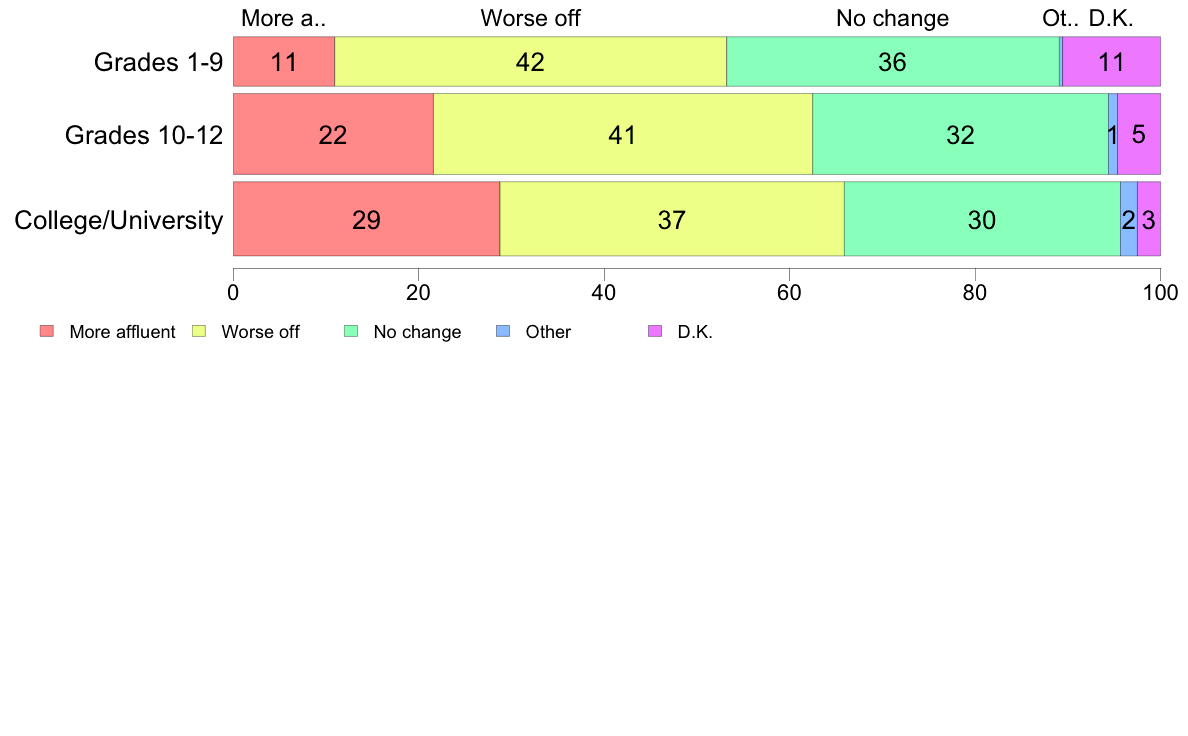Click the magenta D.K. legend swatch
The width and height of the screenshot is (1188, 736).
tap(655, 331)
